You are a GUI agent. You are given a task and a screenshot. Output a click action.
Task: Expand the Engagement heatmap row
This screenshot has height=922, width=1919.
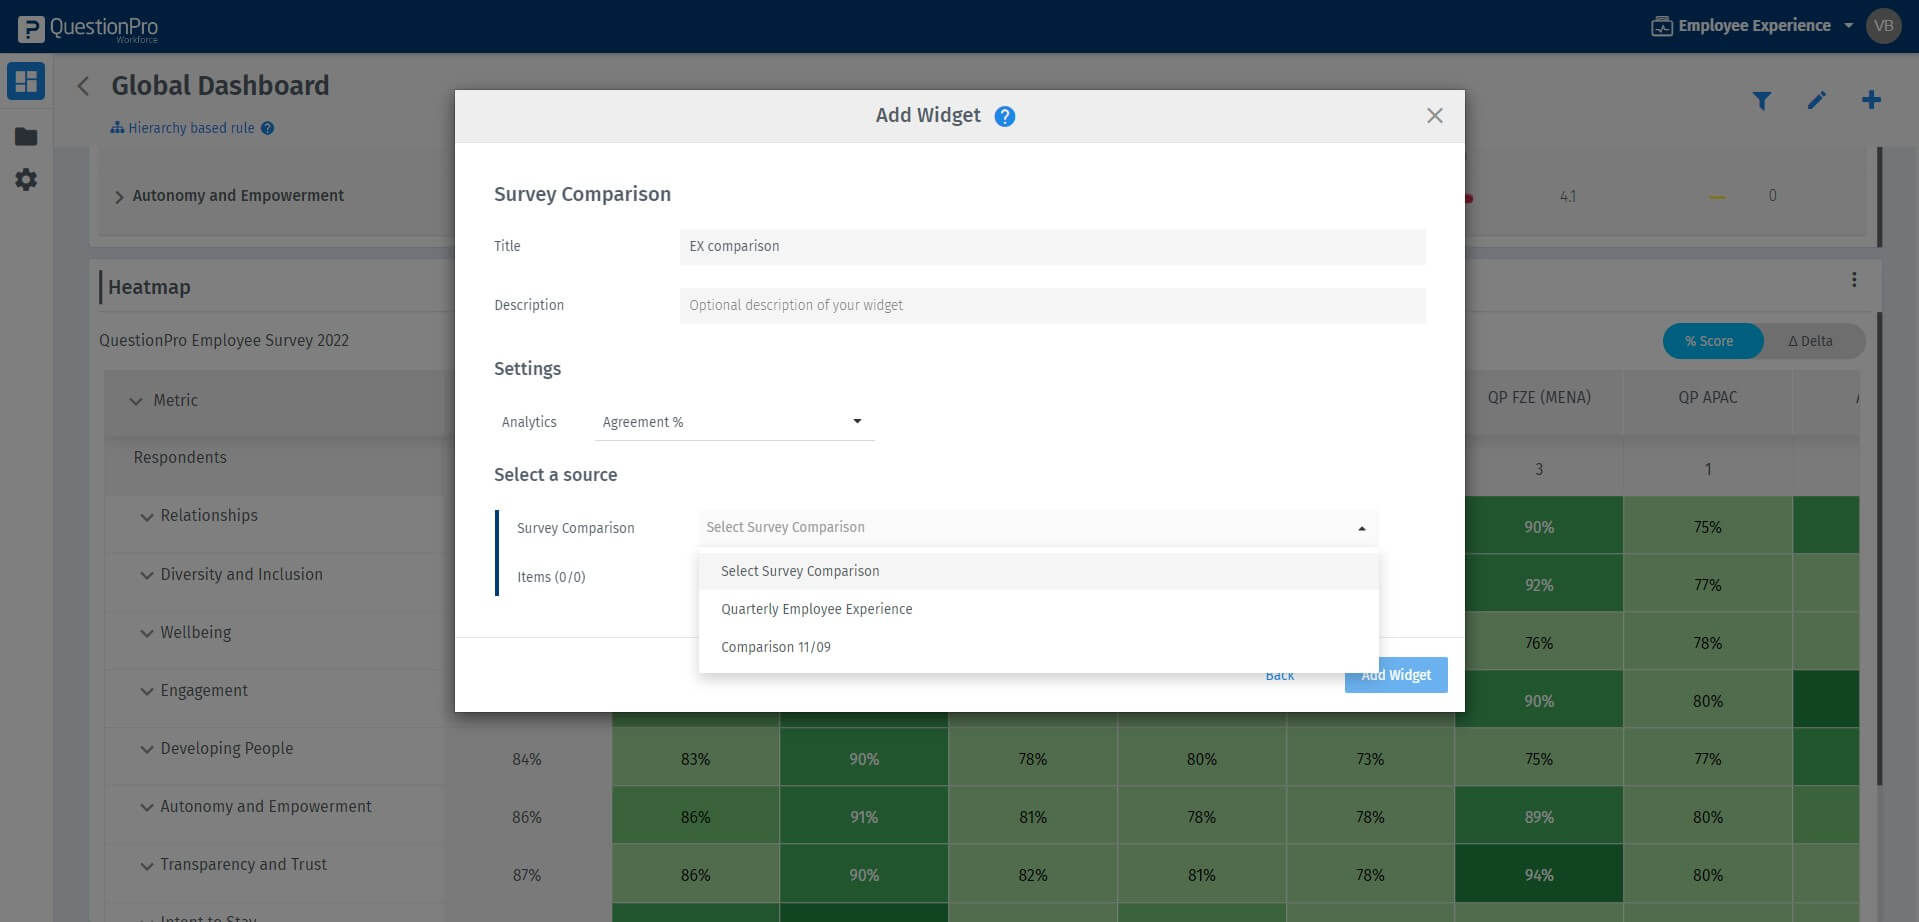(147, 692)
